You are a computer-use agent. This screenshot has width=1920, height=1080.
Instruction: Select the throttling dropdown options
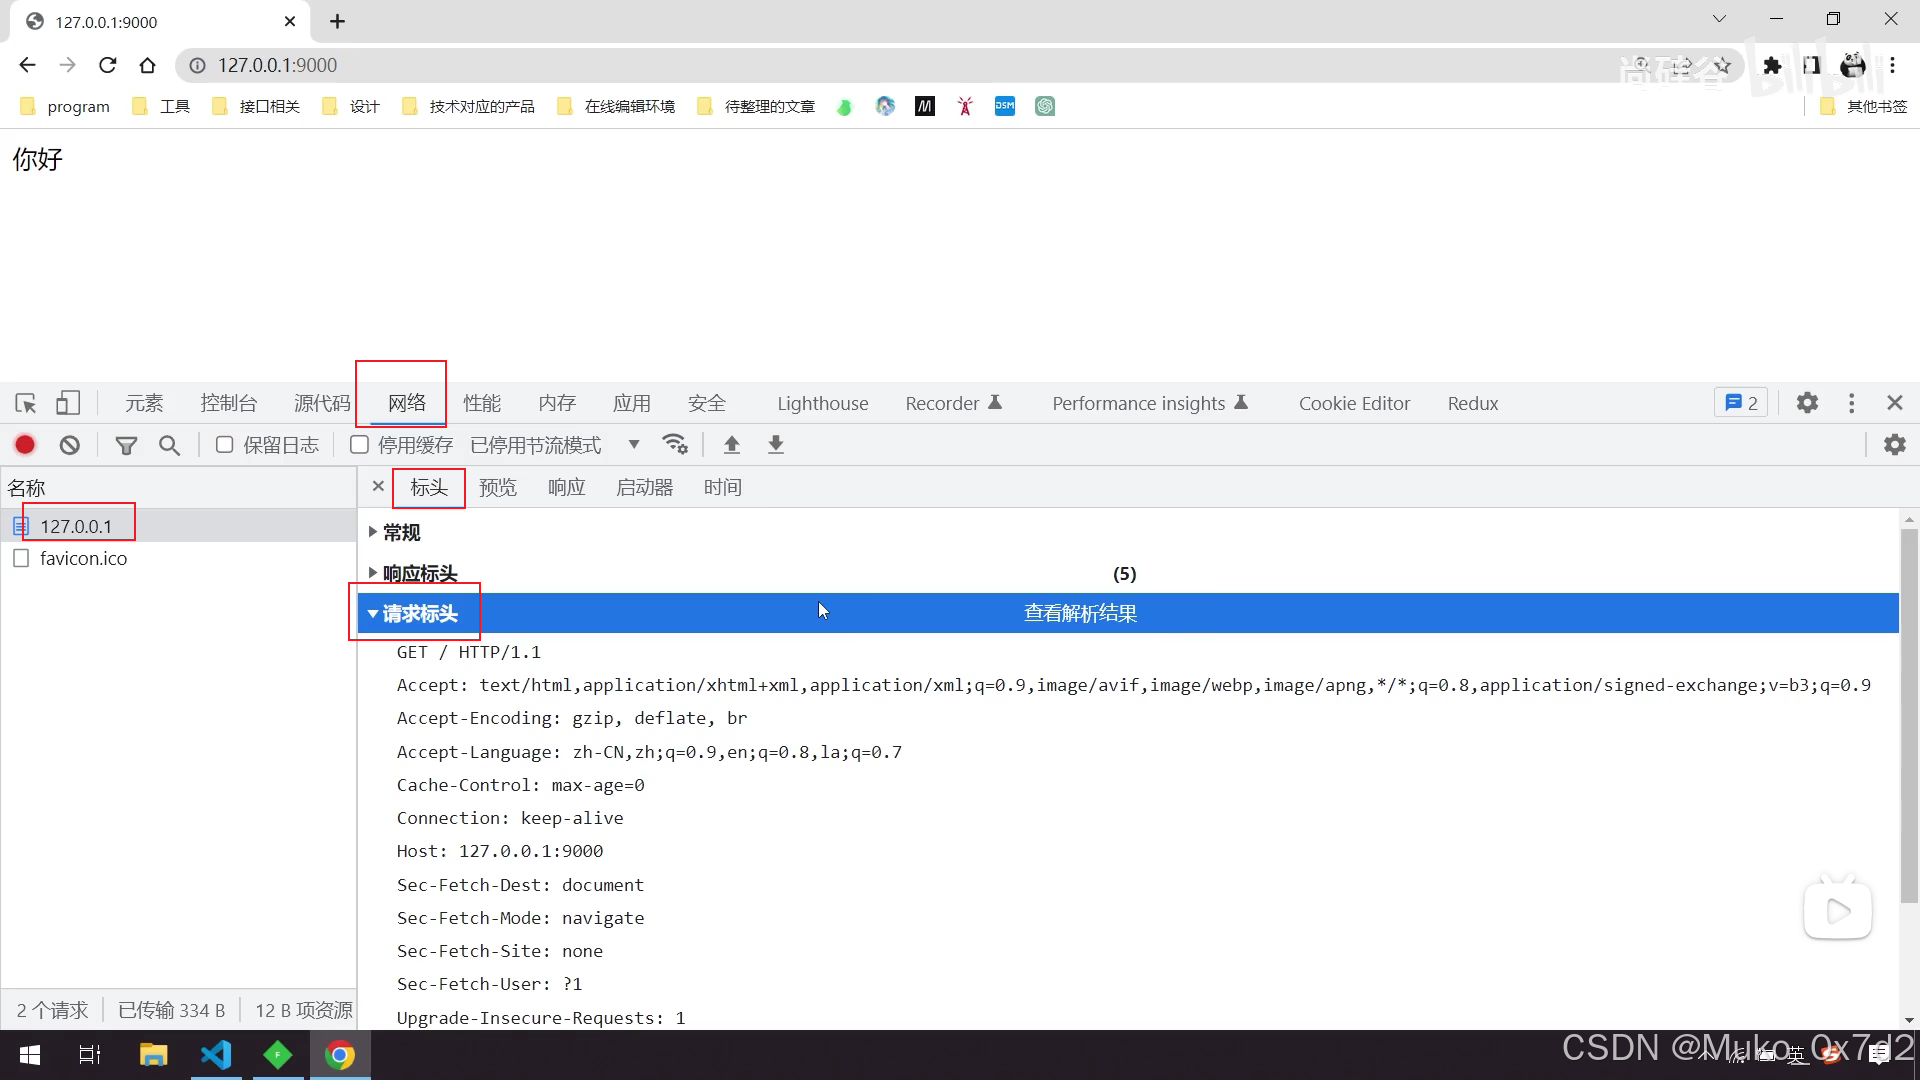(633, 444)
